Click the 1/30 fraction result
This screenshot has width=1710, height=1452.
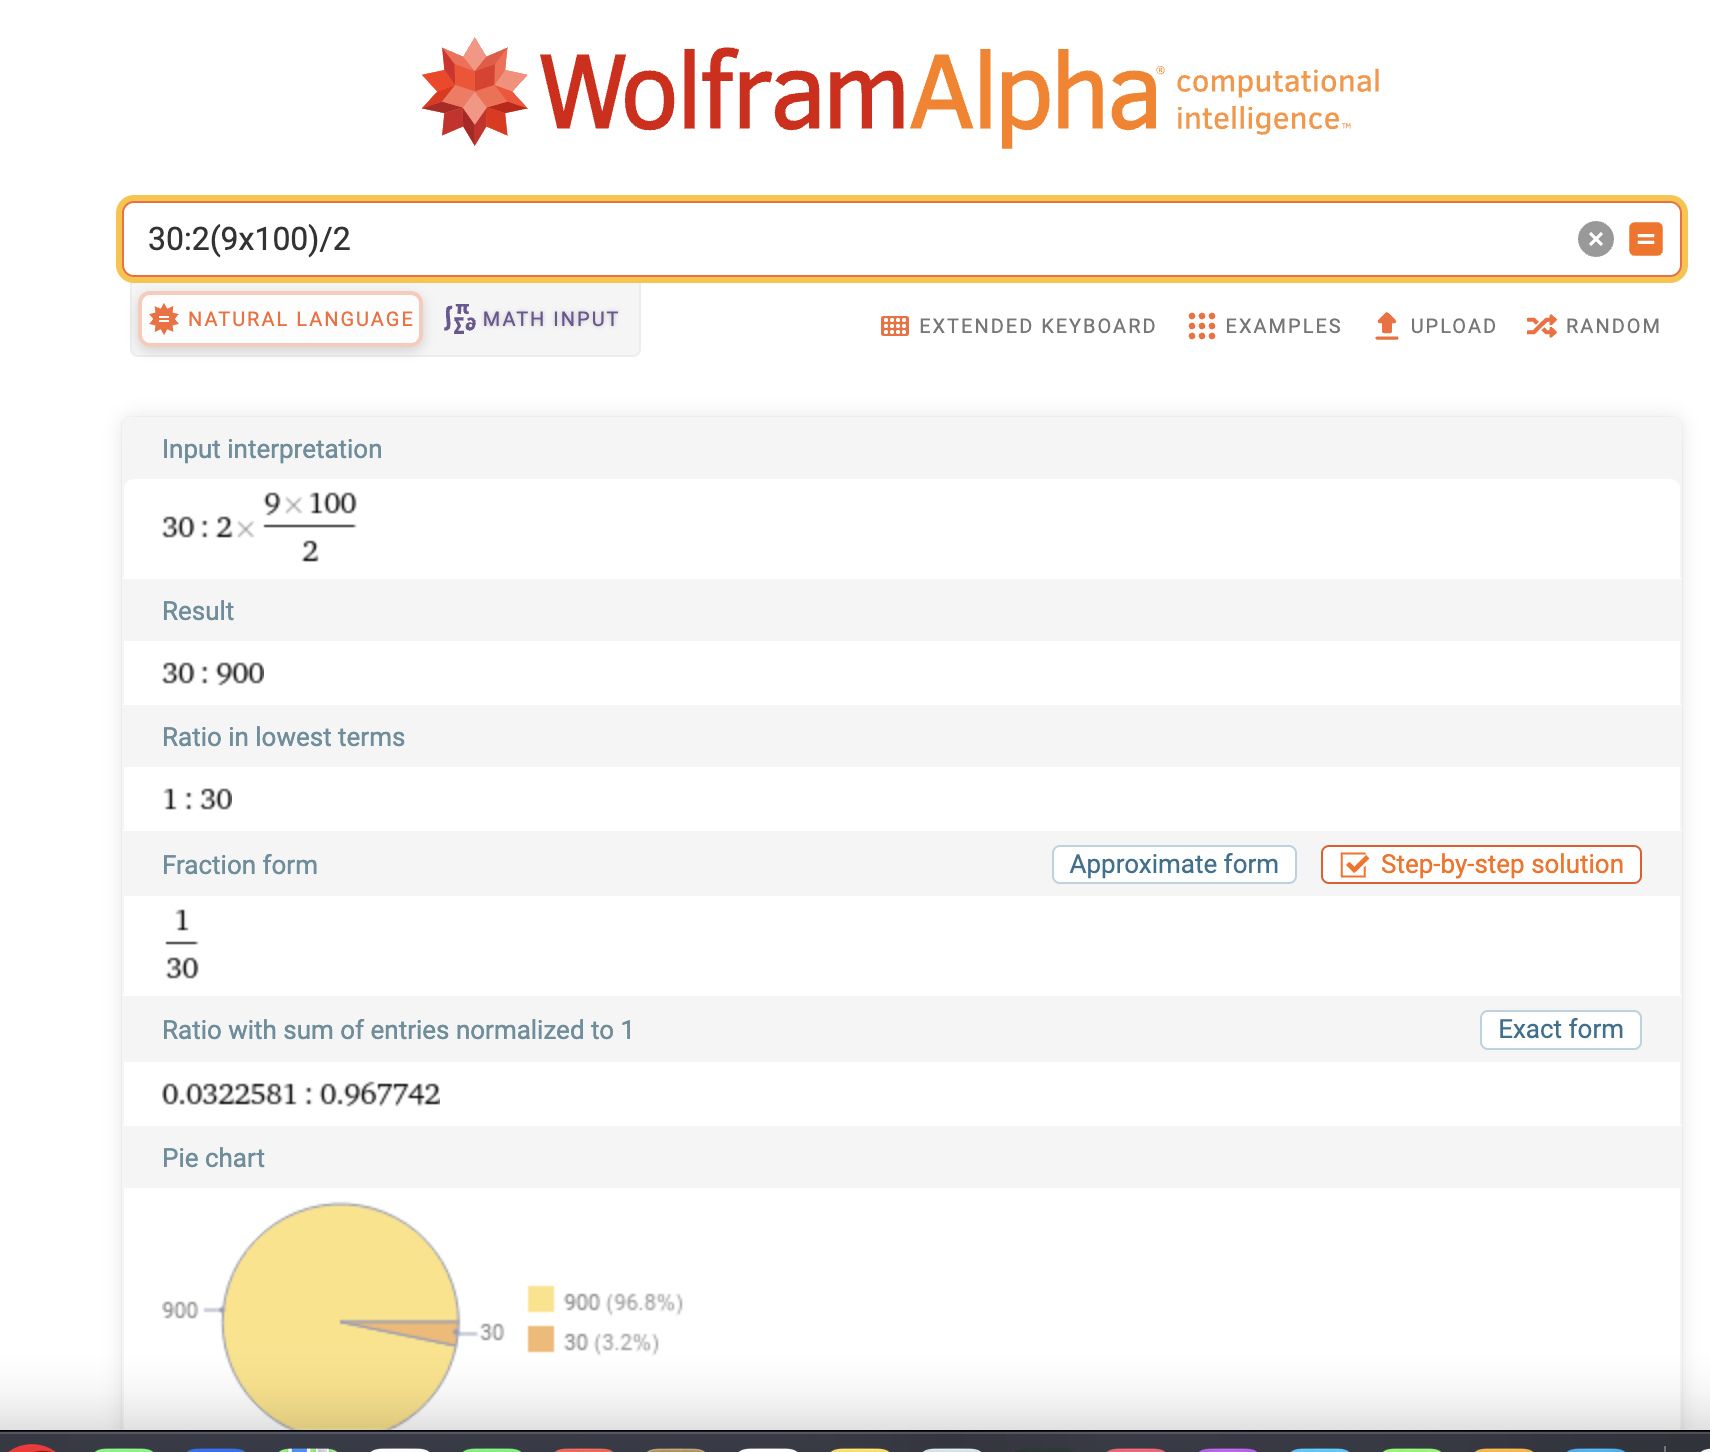(181, 944)
